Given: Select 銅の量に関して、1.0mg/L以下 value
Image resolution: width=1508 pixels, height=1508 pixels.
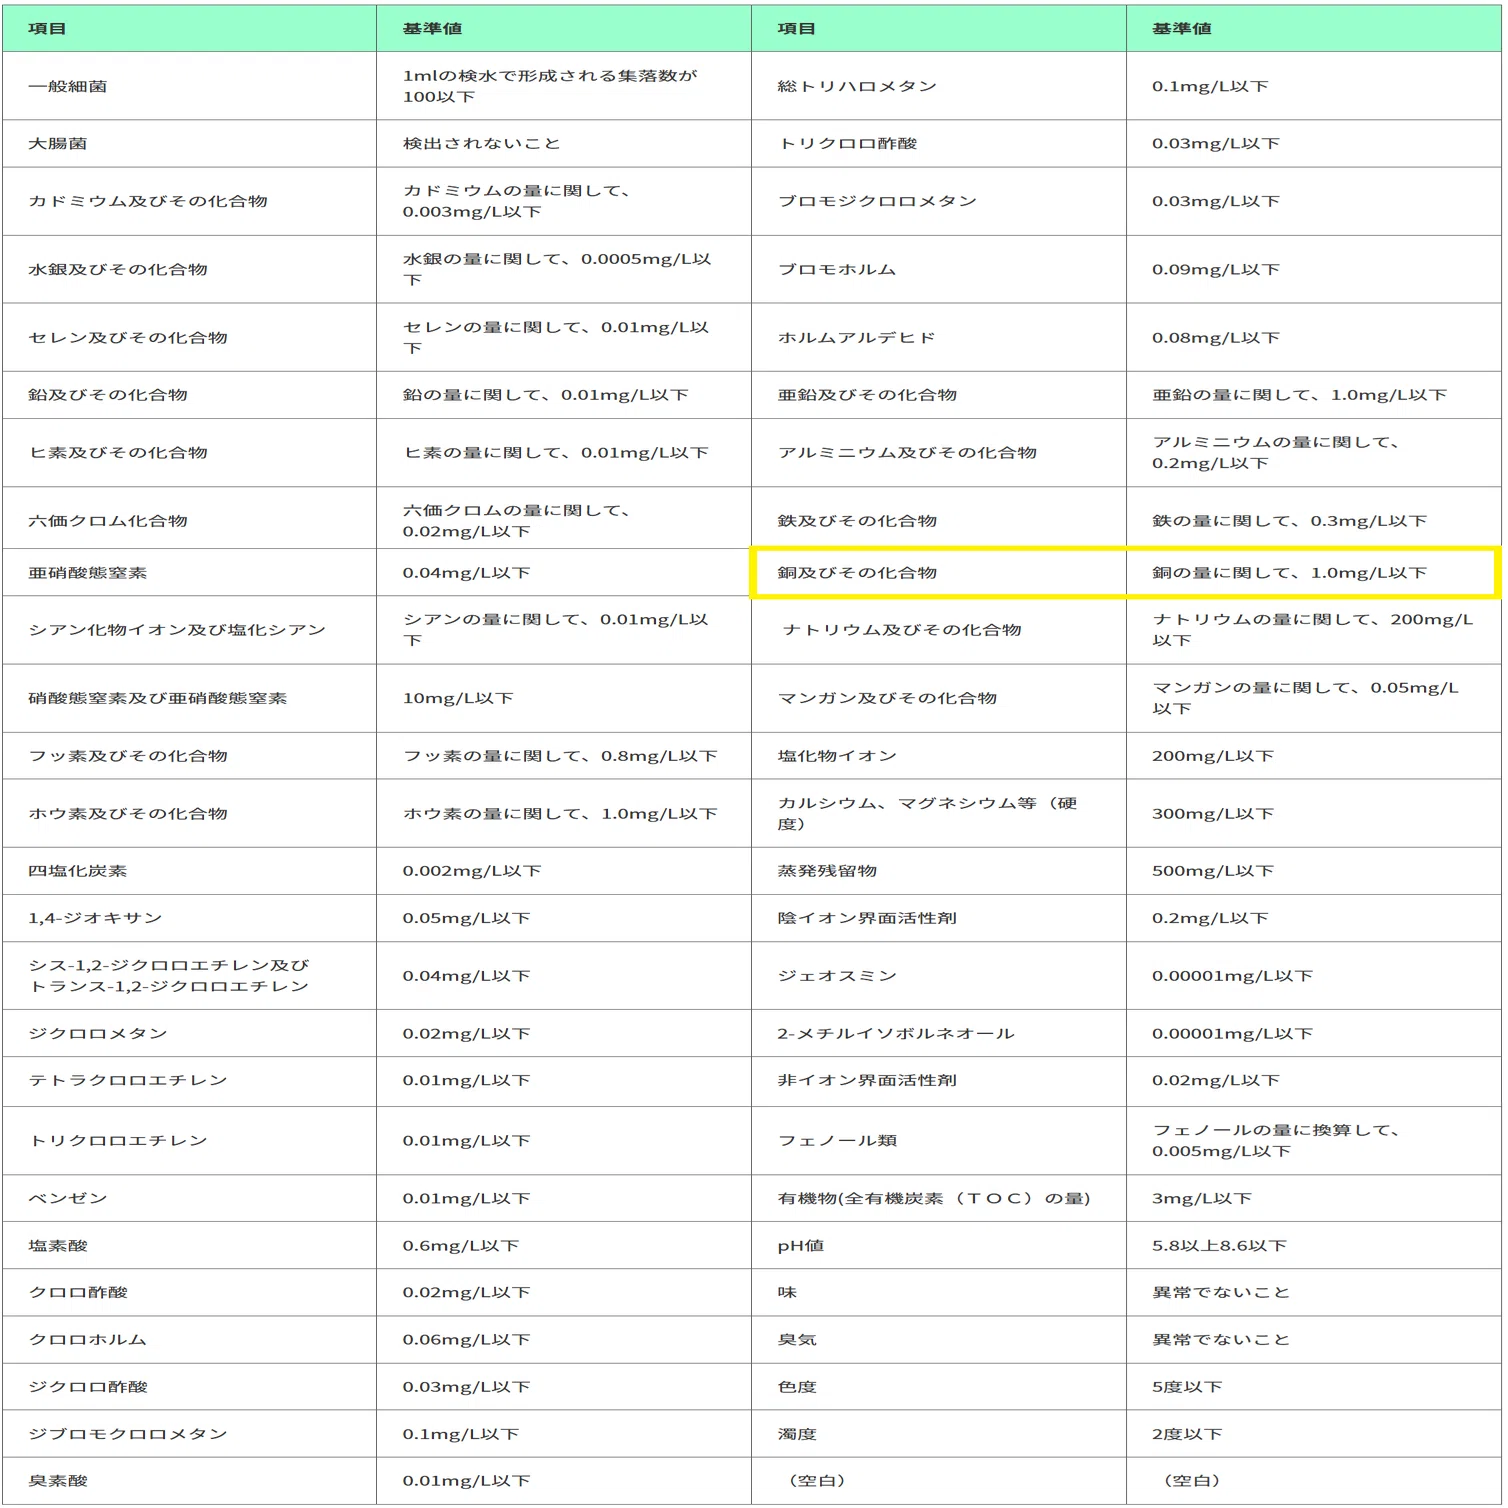Looking at the screenshot, I should click(1289, 573).
